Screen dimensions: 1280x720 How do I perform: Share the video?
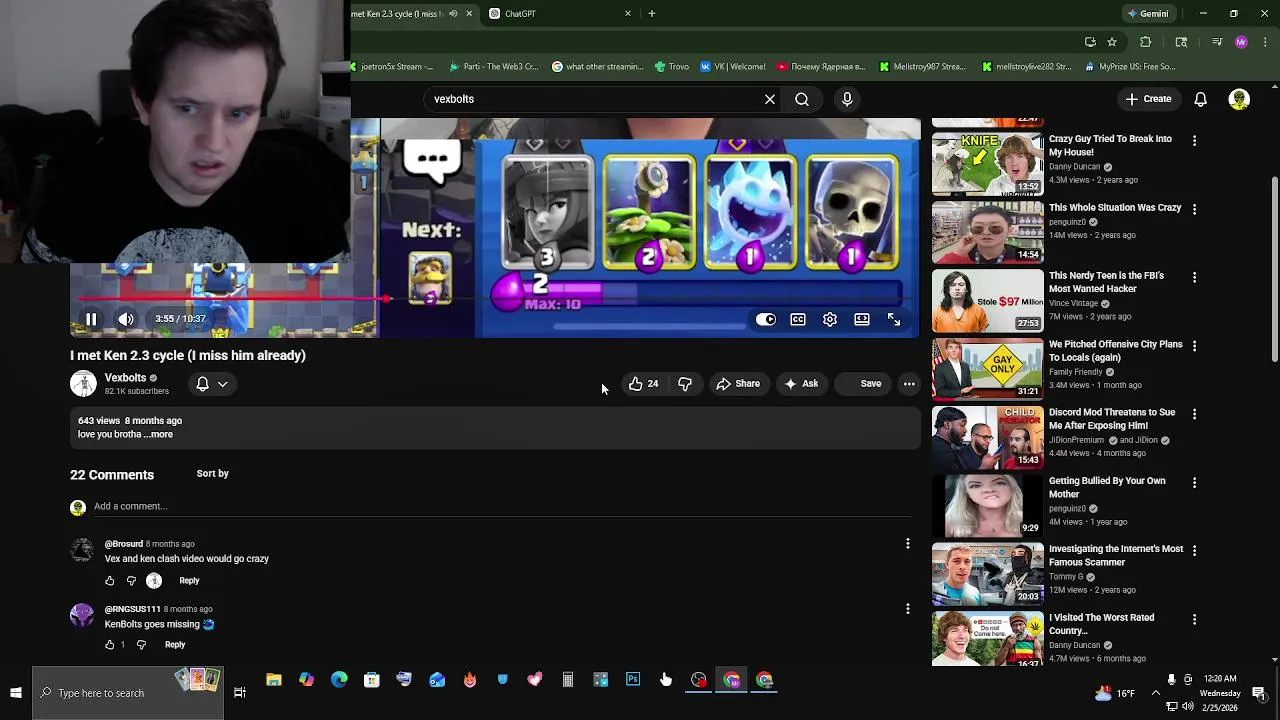tap(738, 384)
